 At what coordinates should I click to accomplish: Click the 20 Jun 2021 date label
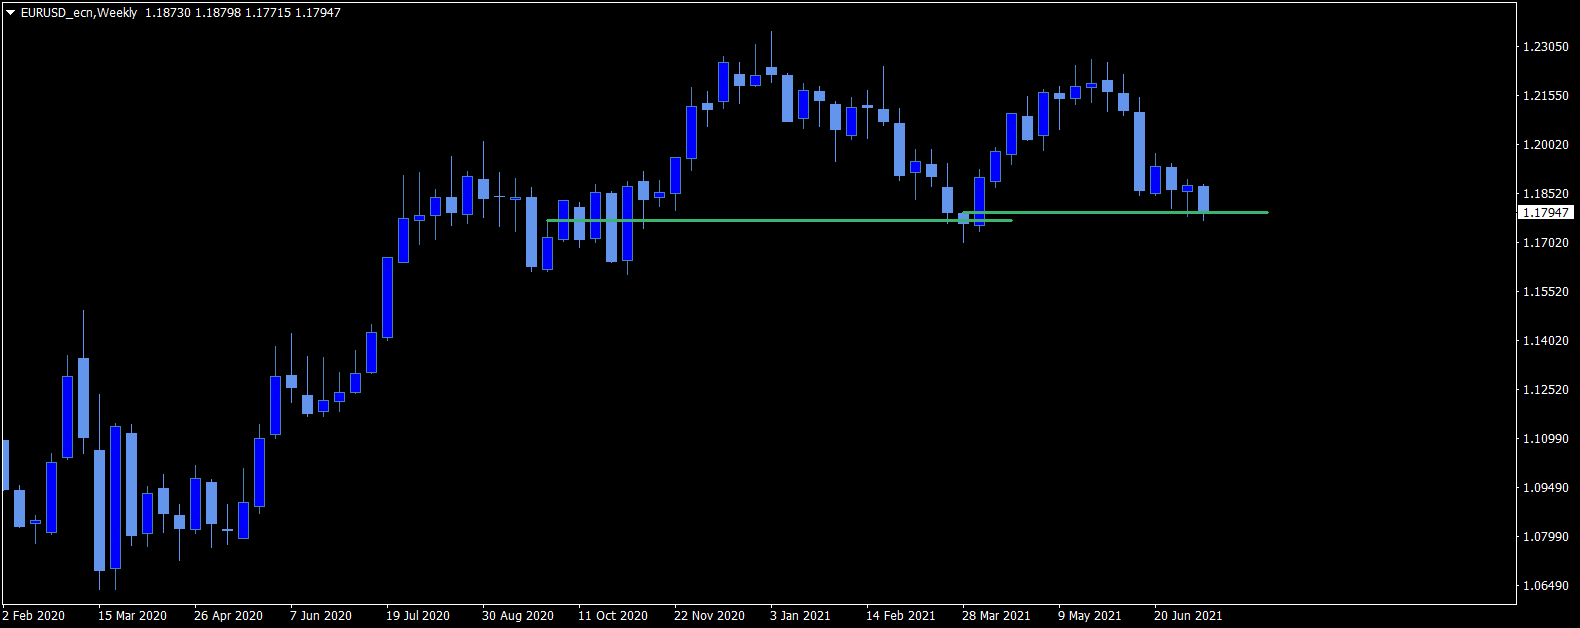click(1188, 616)
